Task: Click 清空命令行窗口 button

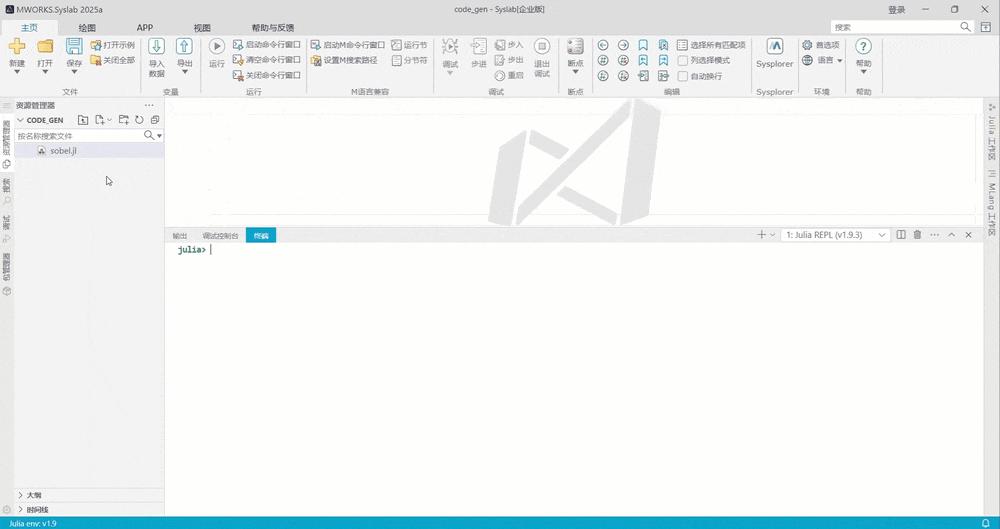Action: (x=267, y=60)
